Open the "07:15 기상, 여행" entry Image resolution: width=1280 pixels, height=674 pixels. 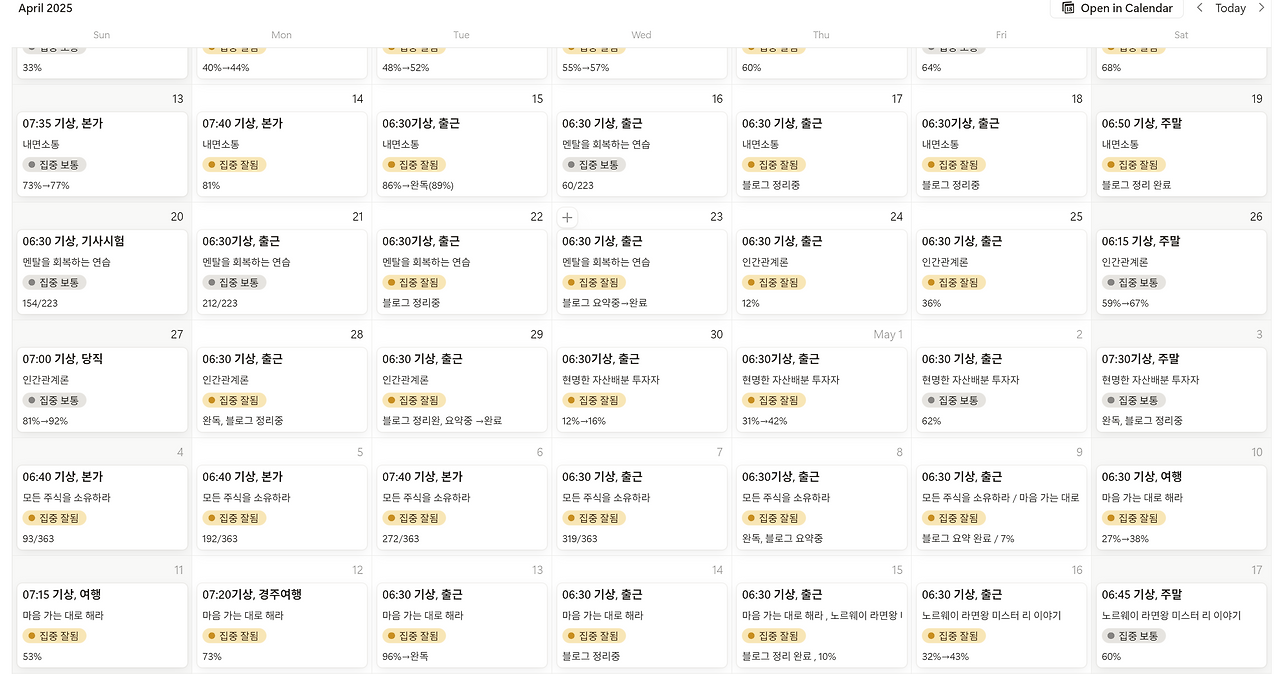62,594
